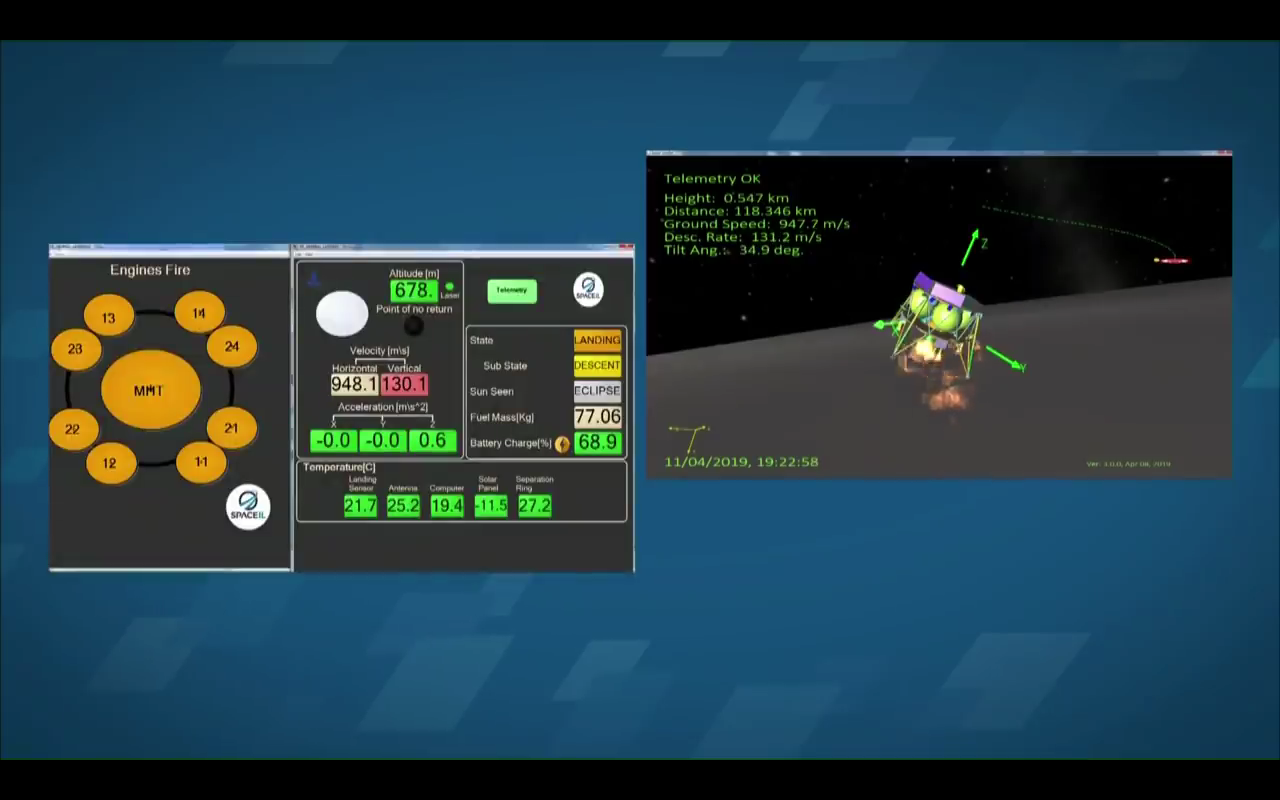Click the 'Fuel Mass[Kg]' label
The height and width of the screenshot is (800, 1280).
503,417
